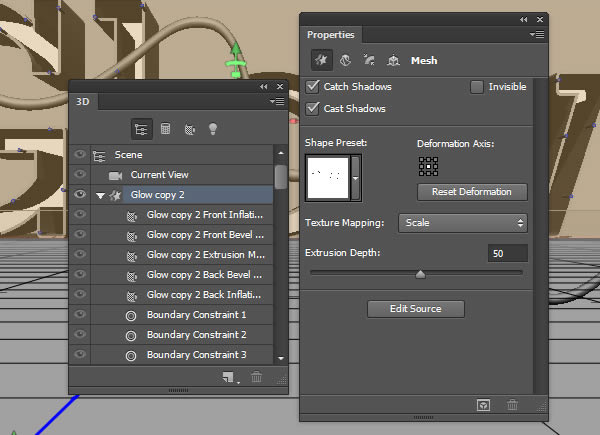Select Glow copy 2 Extrusion Material row
The width and height of the screenshot is (600, 435).
[x=182, y=255]
